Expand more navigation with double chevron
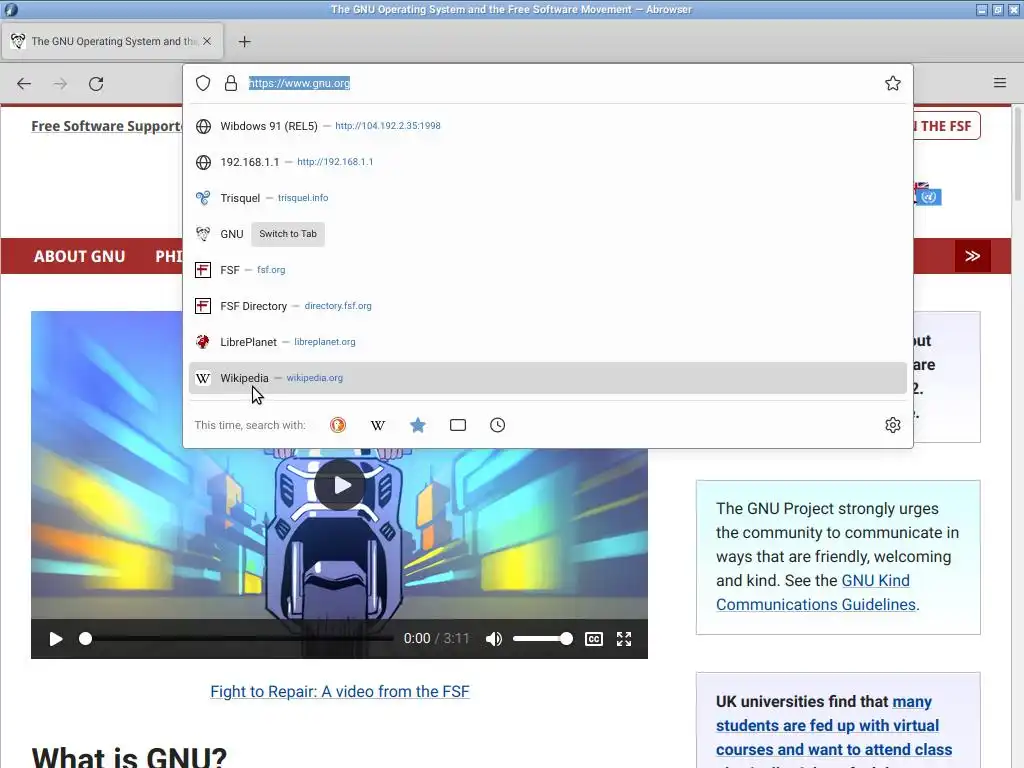1024x768 pixels. (x=972, y=256)
